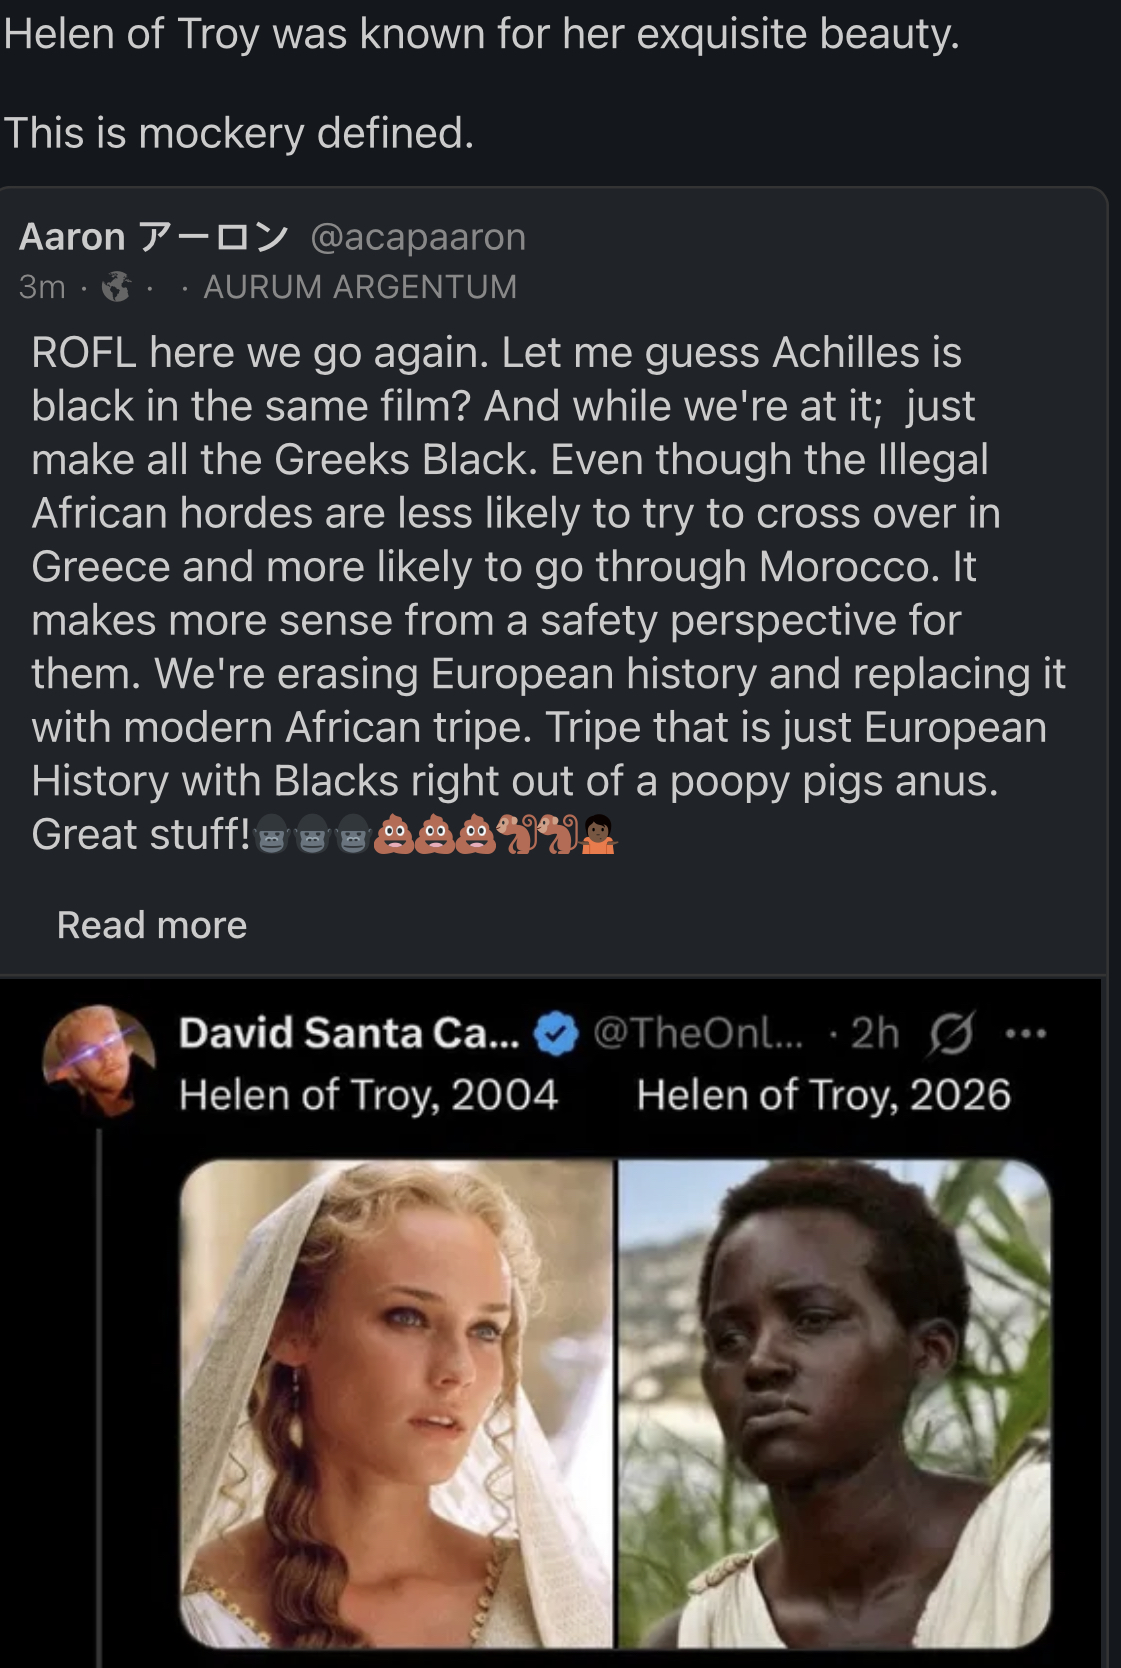Open right image under Helen of Troy, 2026
Screen dimensions: 1121x1668
click(x=835, y=1402)
